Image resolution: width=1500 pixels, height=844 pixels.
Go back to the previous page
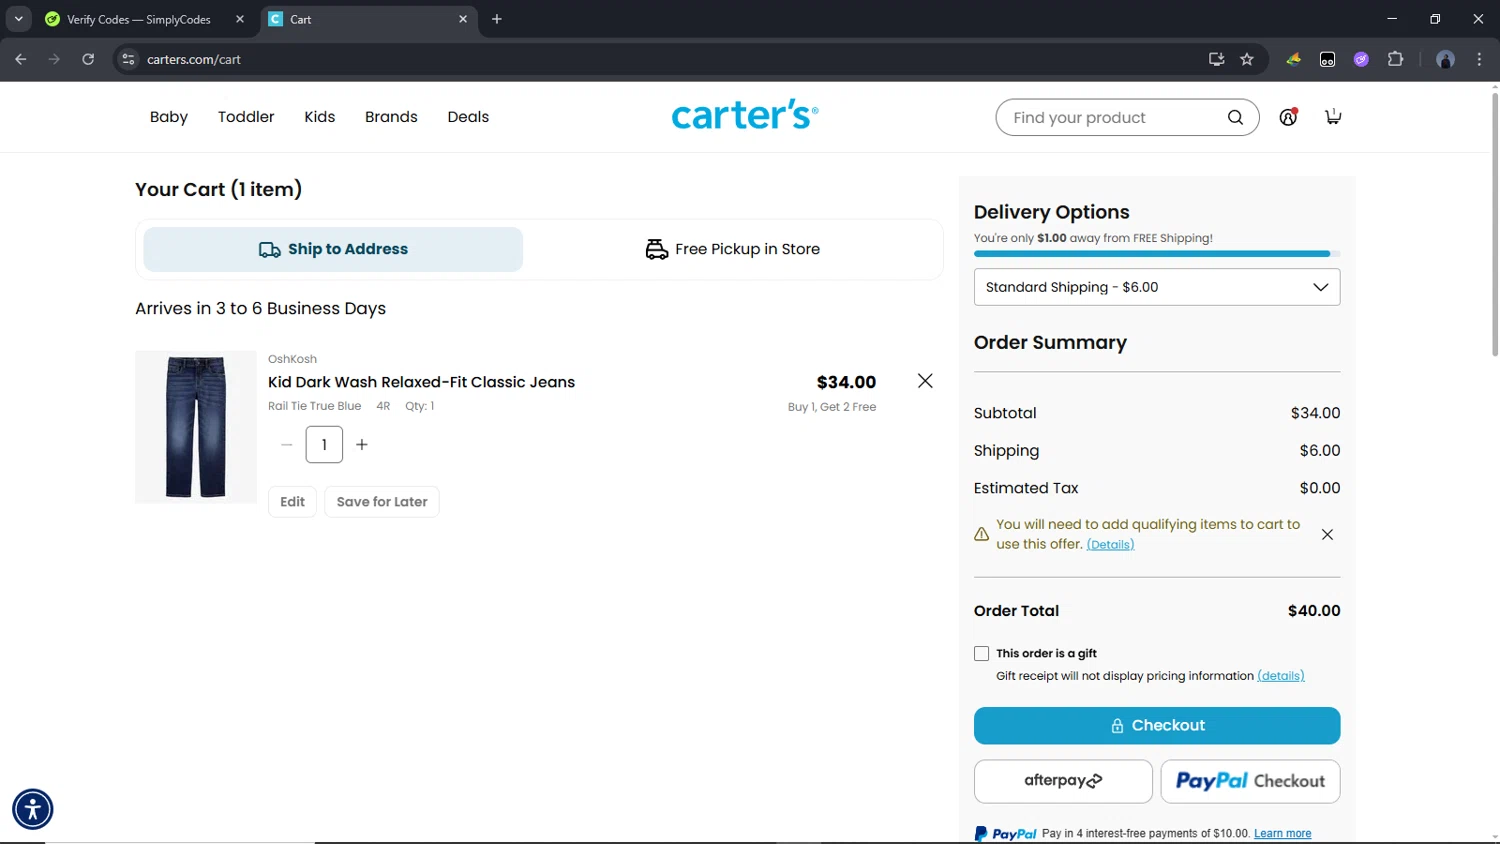tap(21, 59)
